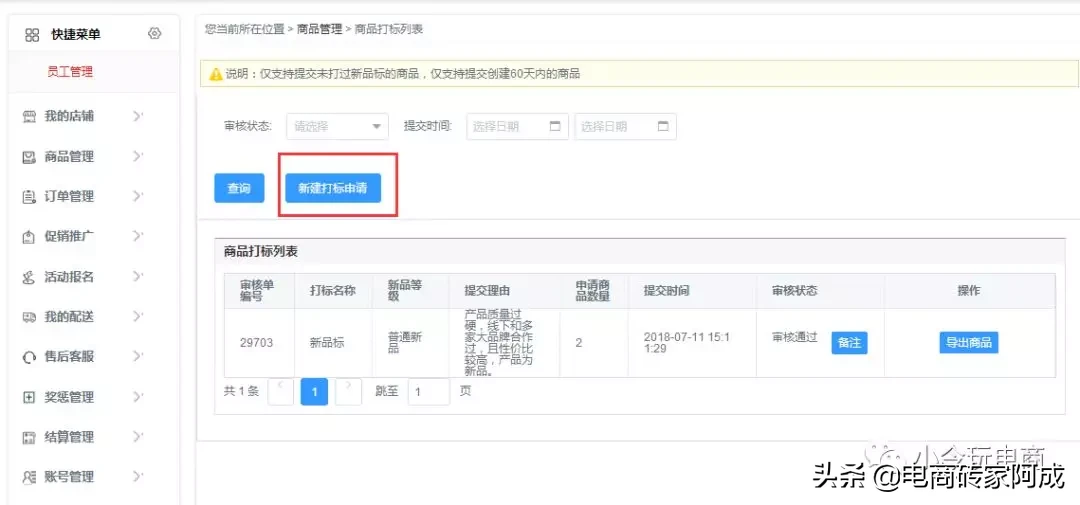The image size is (1080, 505).
Task: Click the 备注 button in row 29703
Action: [849, 342]
